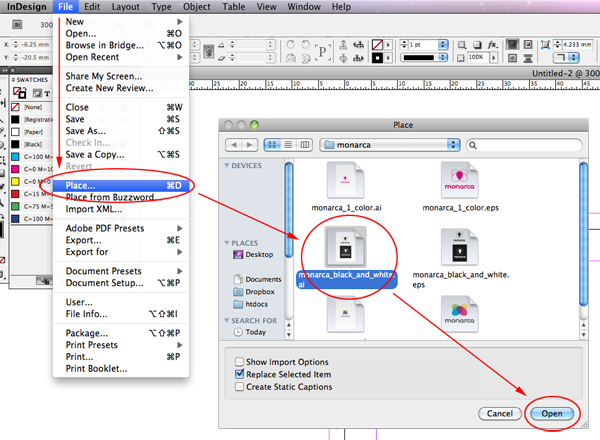Image resolution: width=600 pixels, height=440 pixels.
Task: Open the View menu
Action: 266,7
